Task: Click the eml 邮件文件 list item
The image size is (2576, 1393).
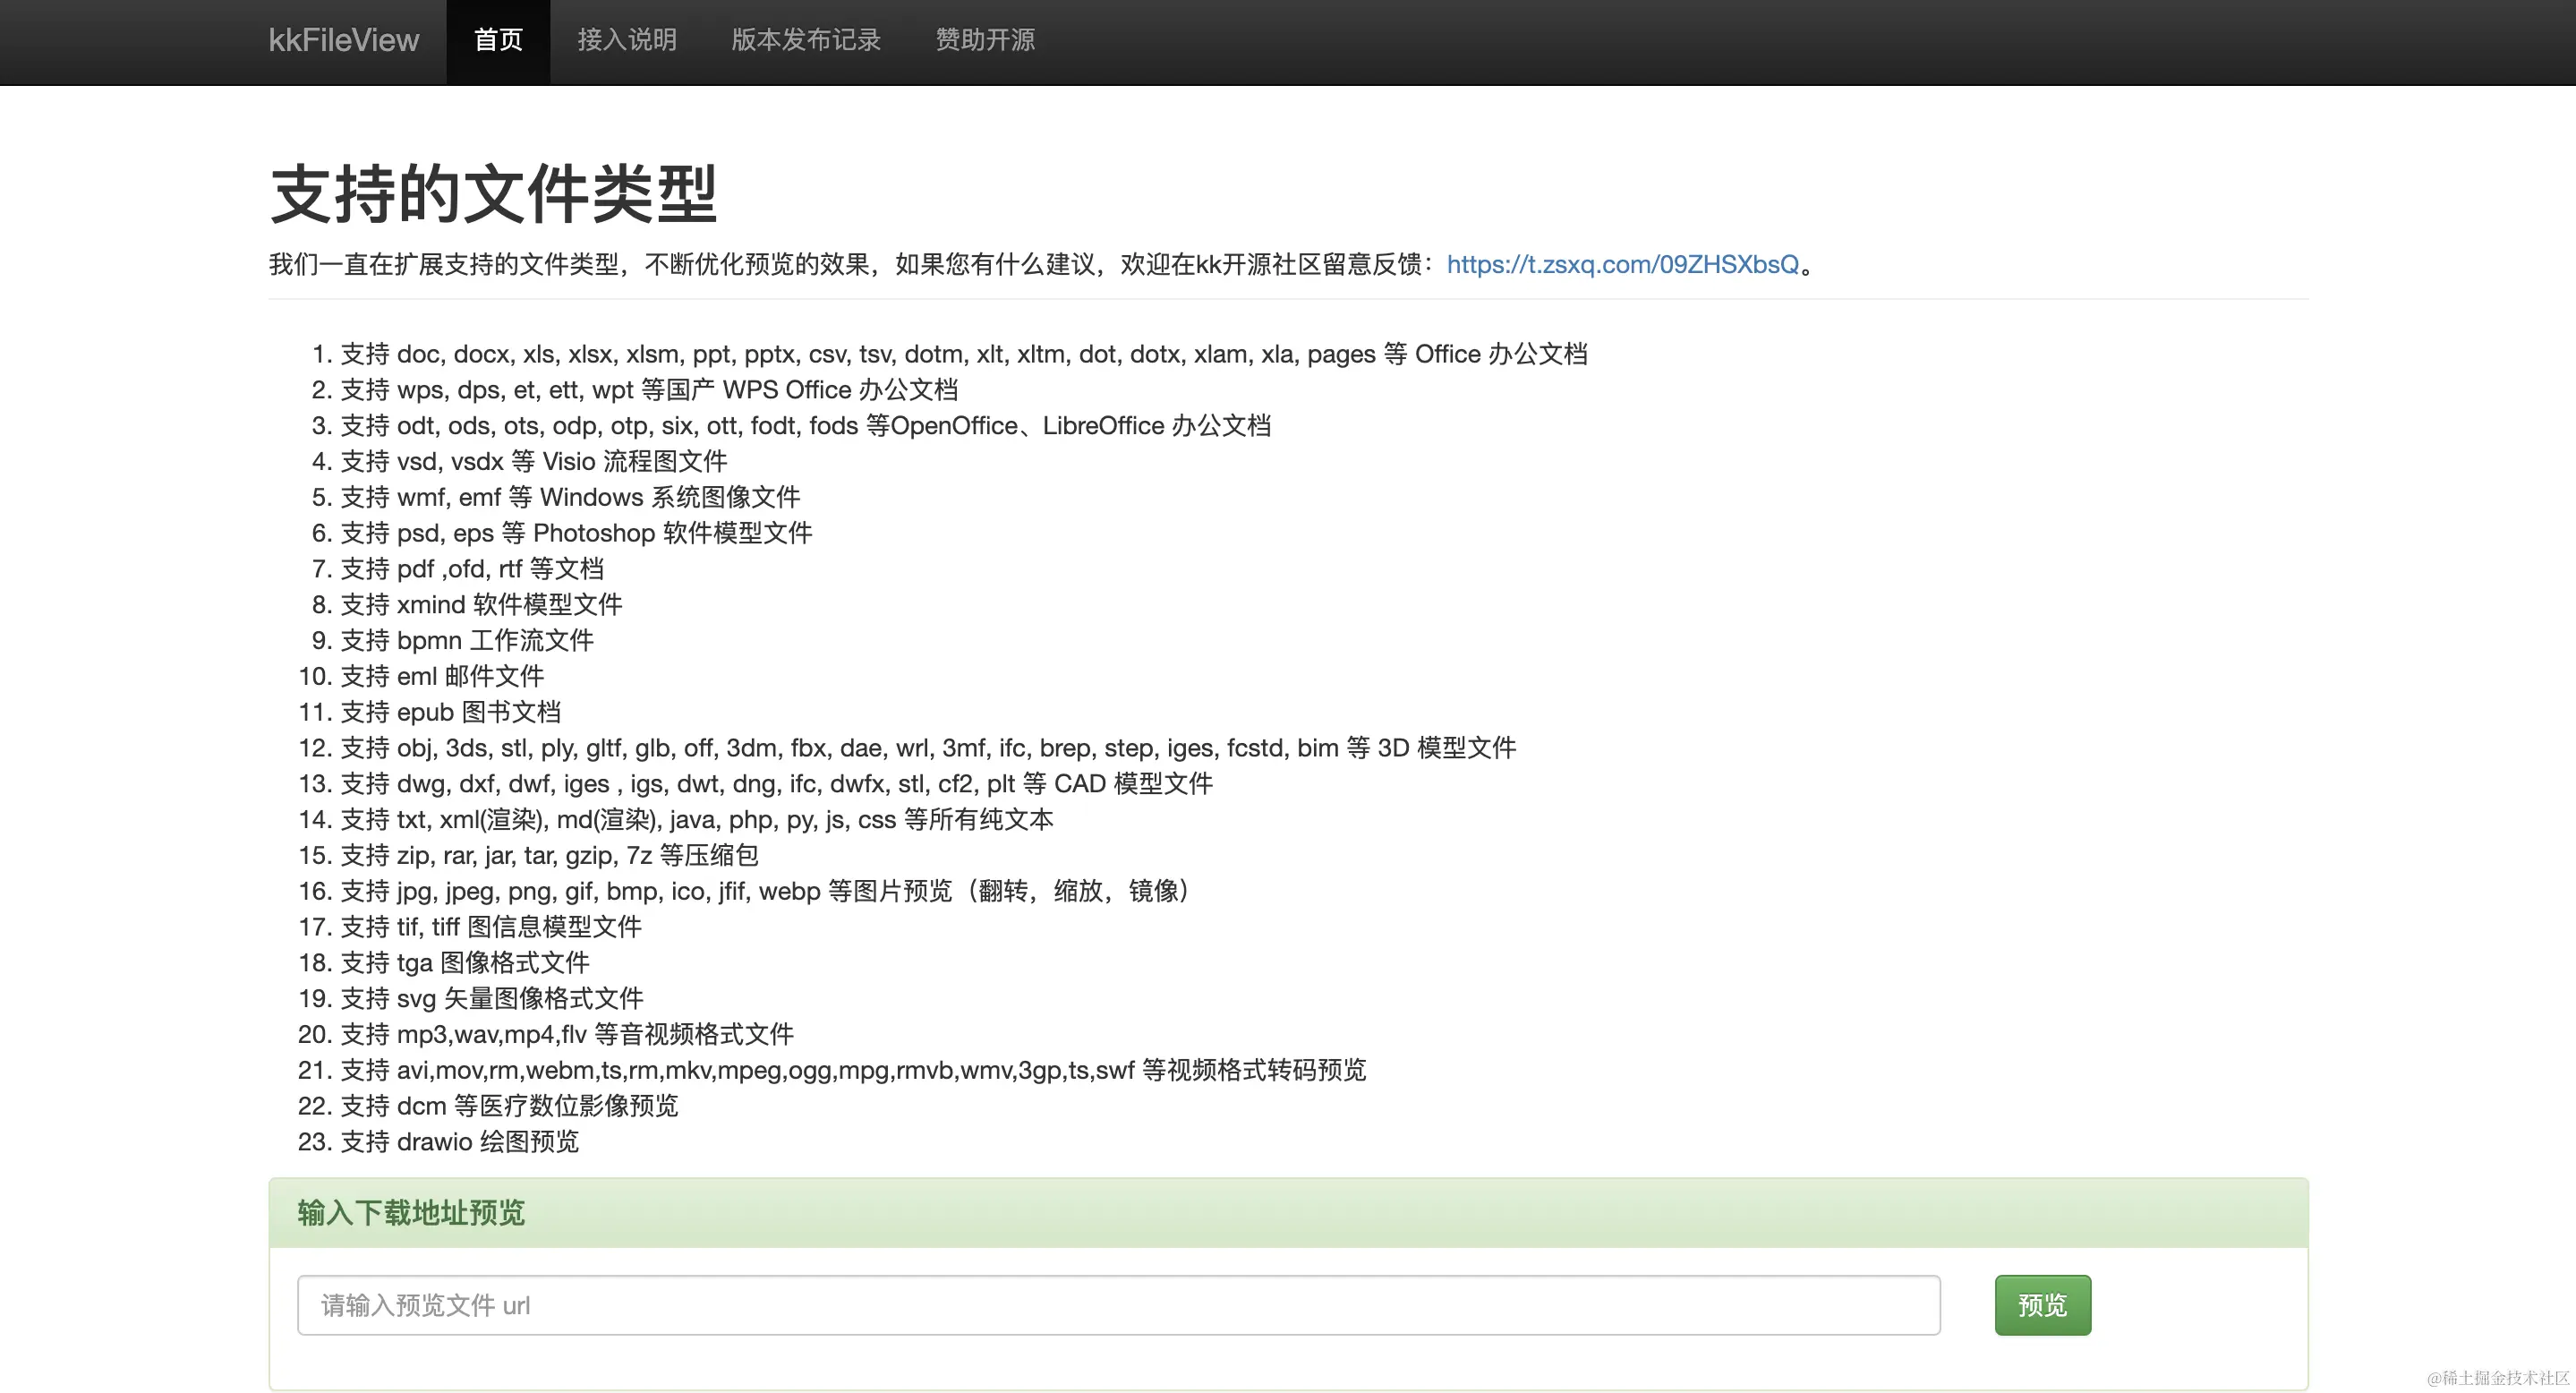Action: (442, 677)
